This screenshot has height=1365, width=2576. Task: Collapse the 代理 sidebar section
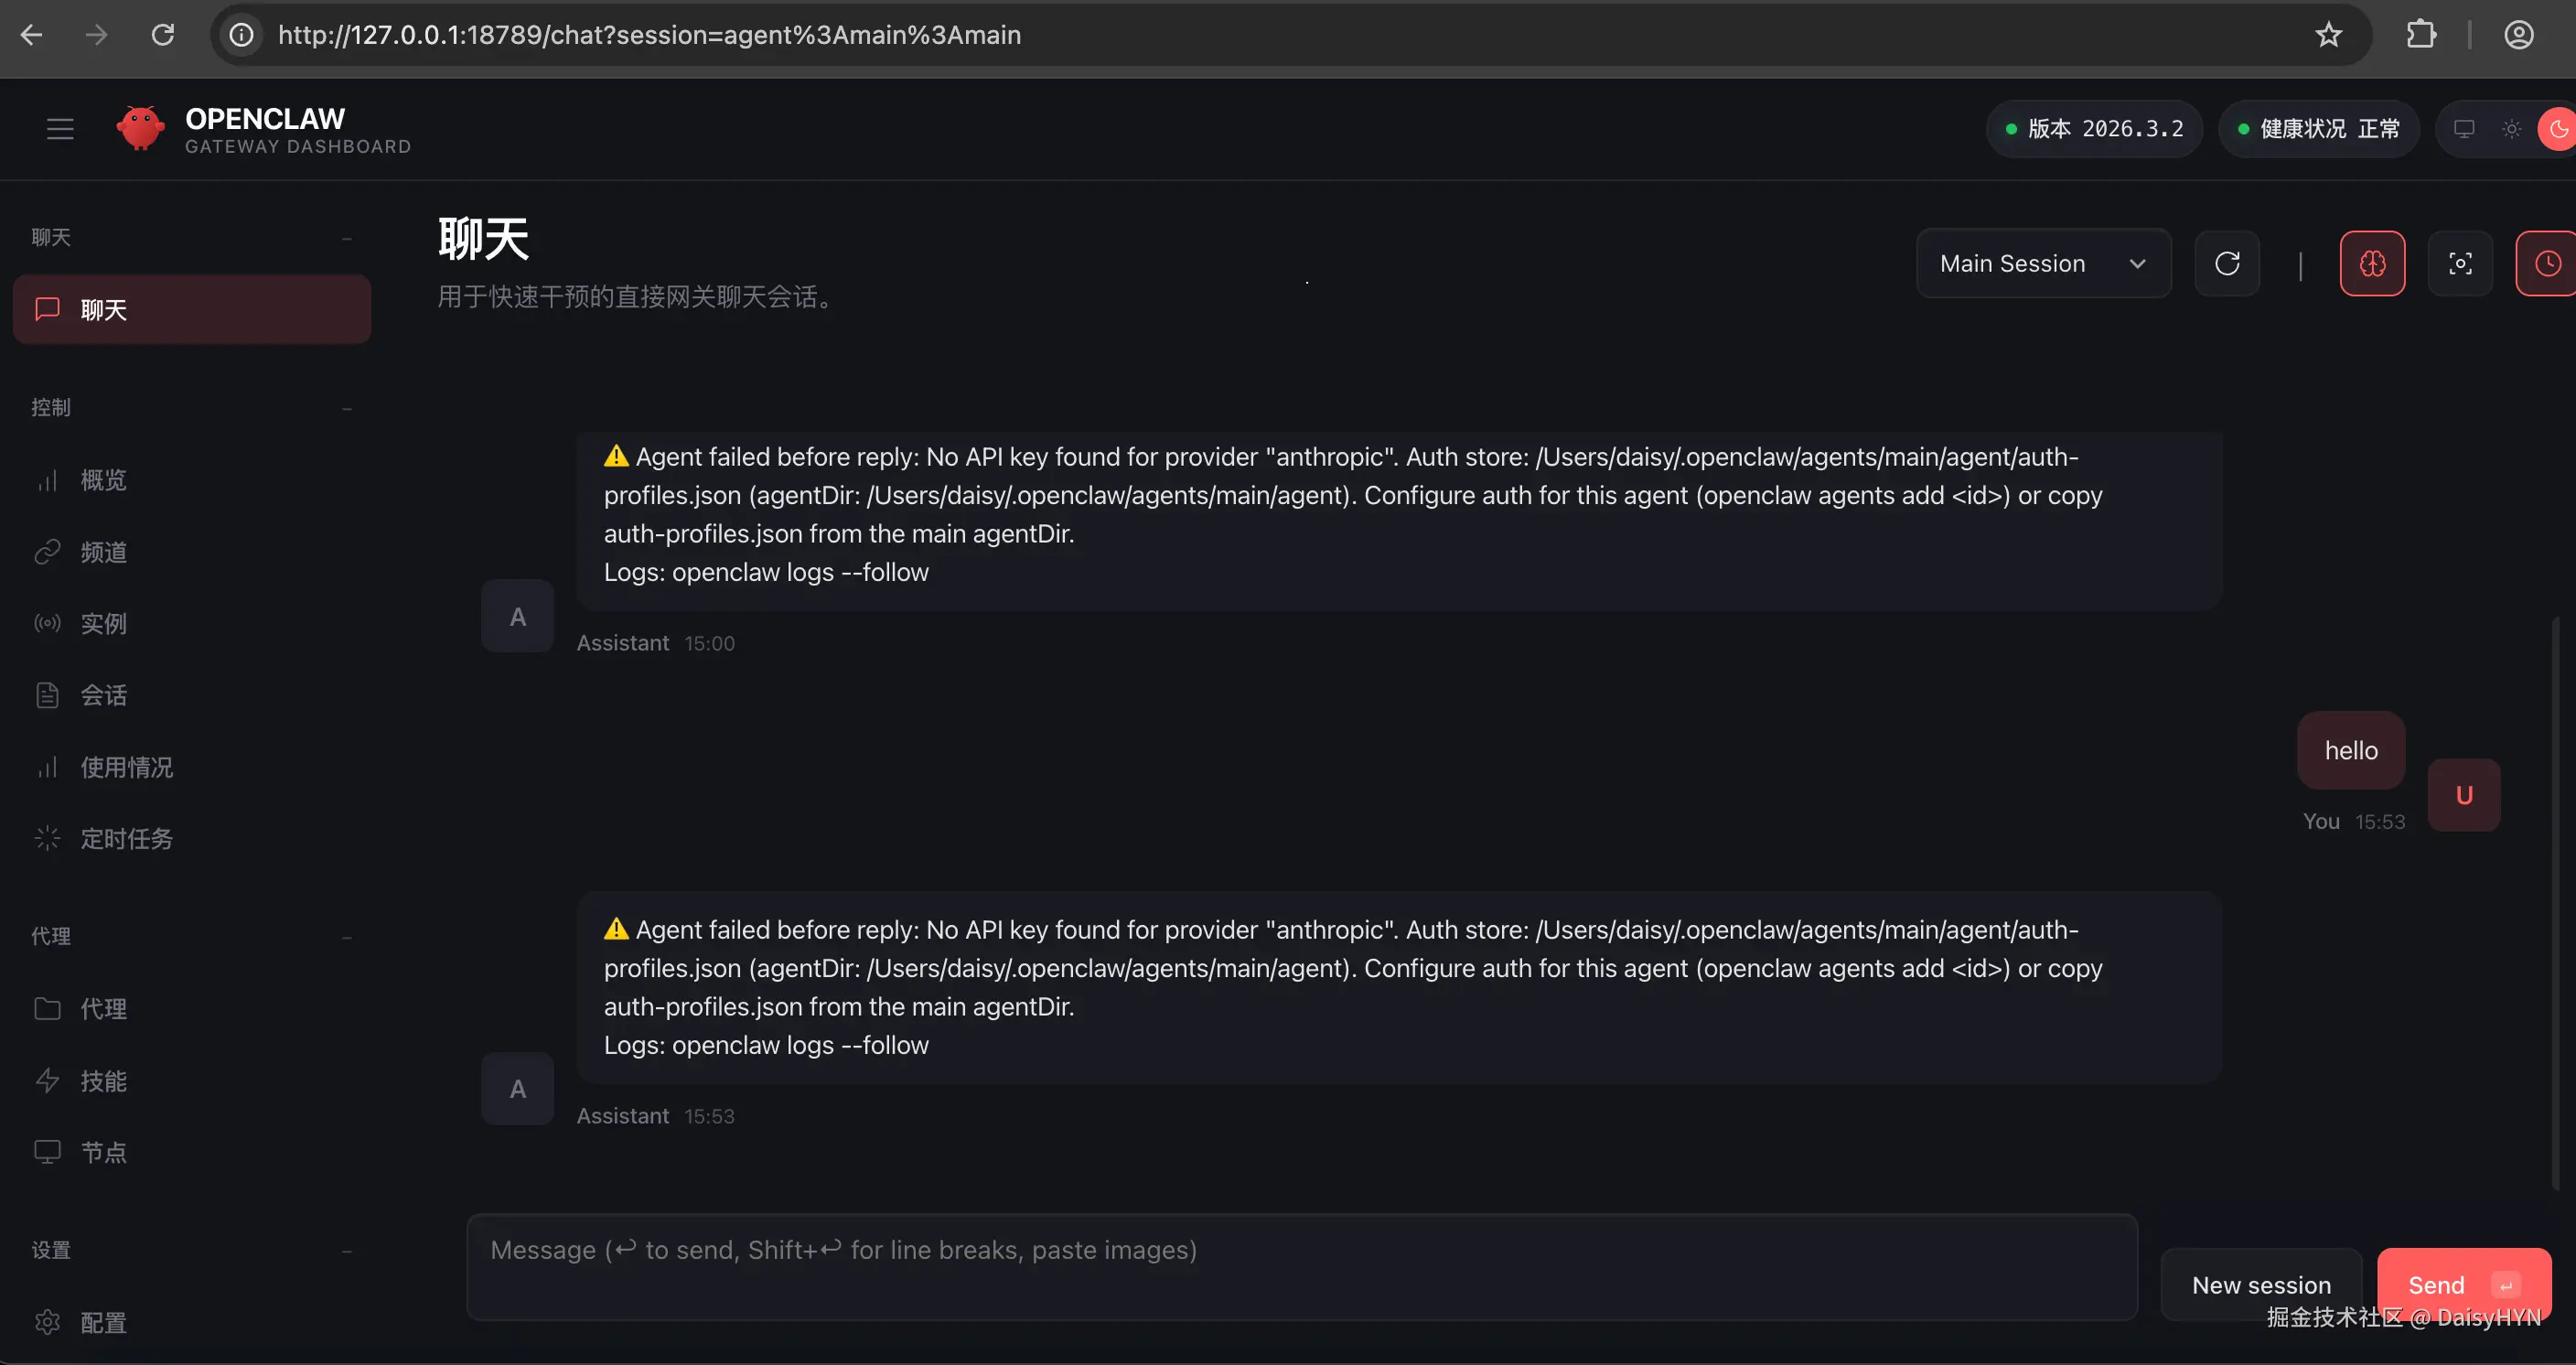346,937
